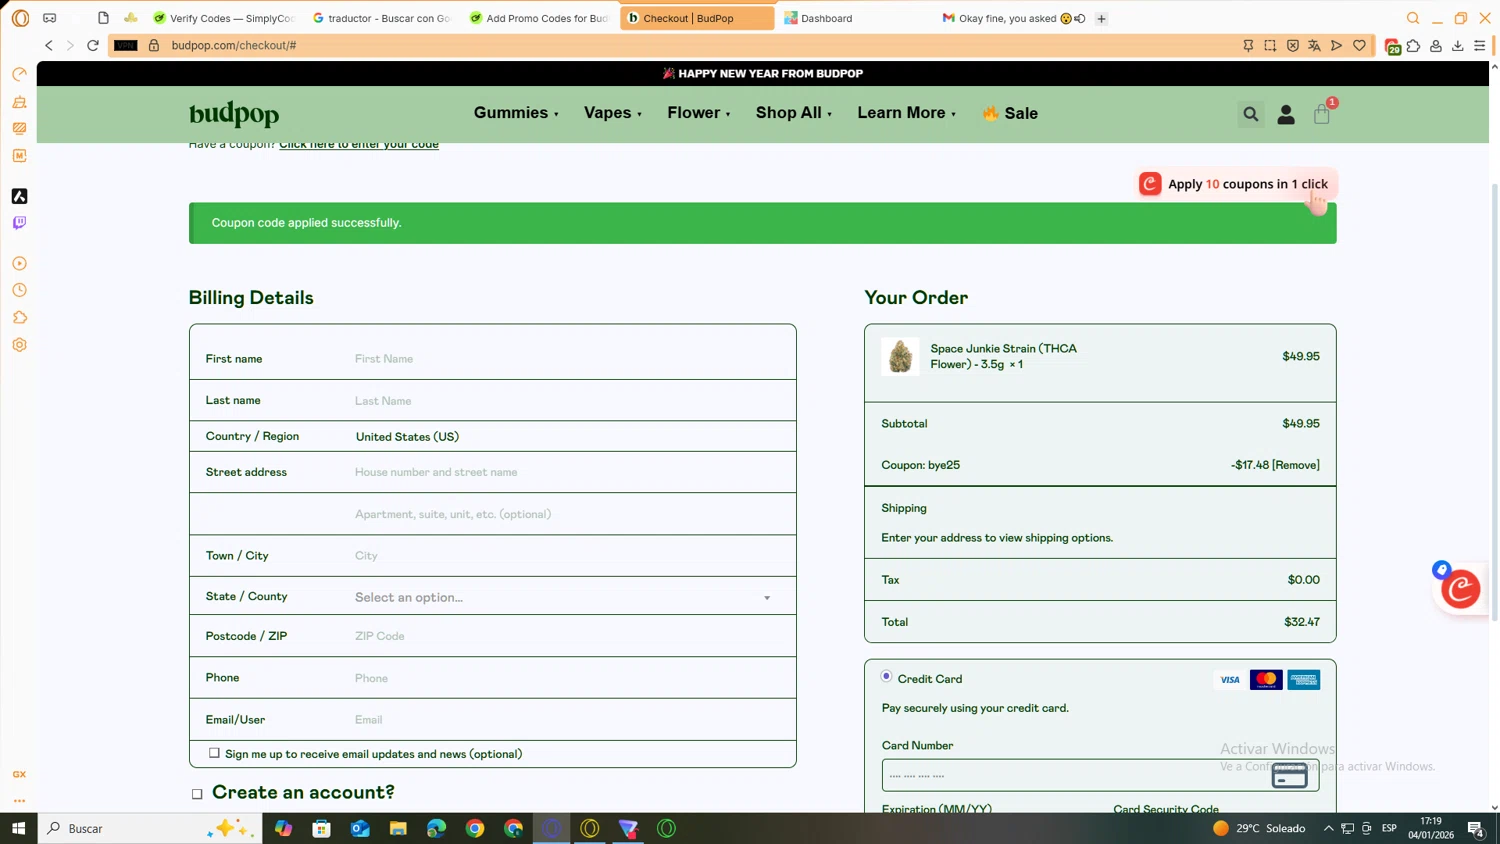This screenshot has height=844, width=1500.
Task: Open history clock icon in sidebar
Action: pos(19,290)
